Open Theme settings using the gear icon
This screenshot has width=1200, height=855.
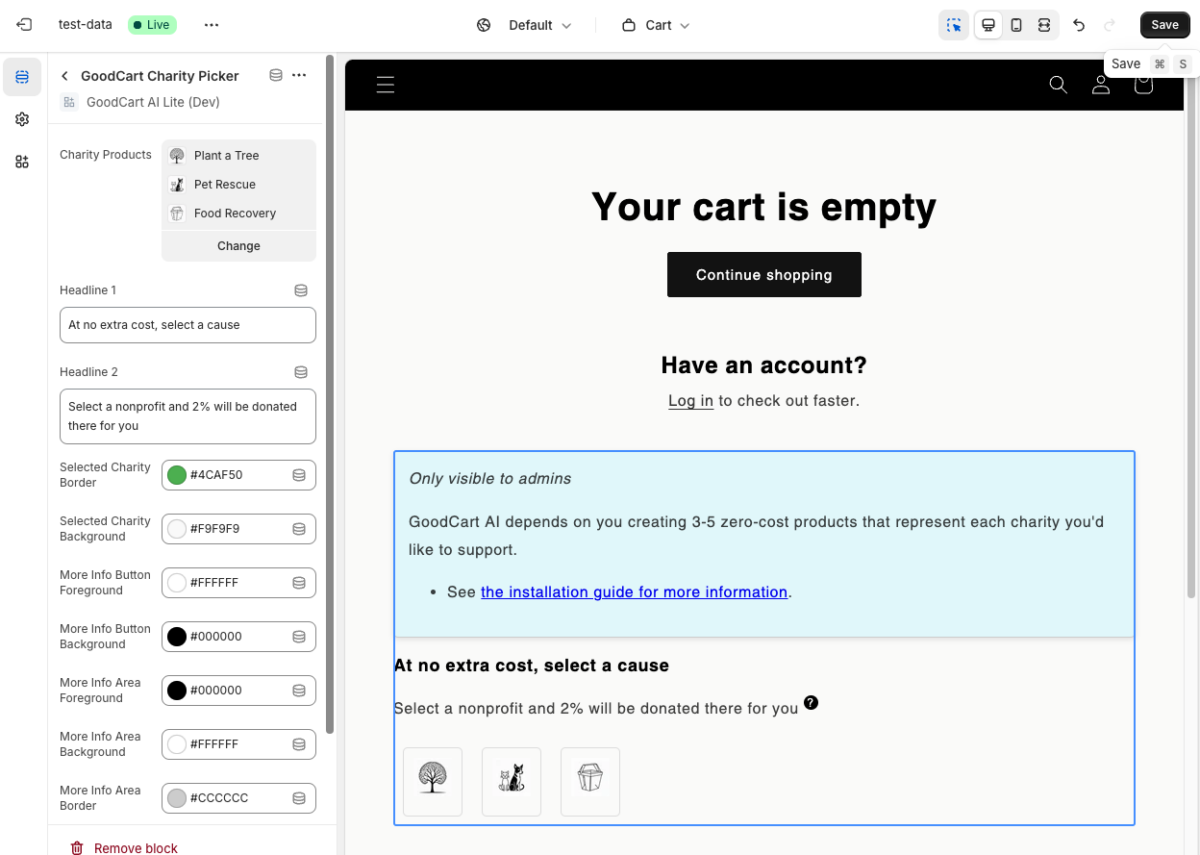click(x=21, y=118)
